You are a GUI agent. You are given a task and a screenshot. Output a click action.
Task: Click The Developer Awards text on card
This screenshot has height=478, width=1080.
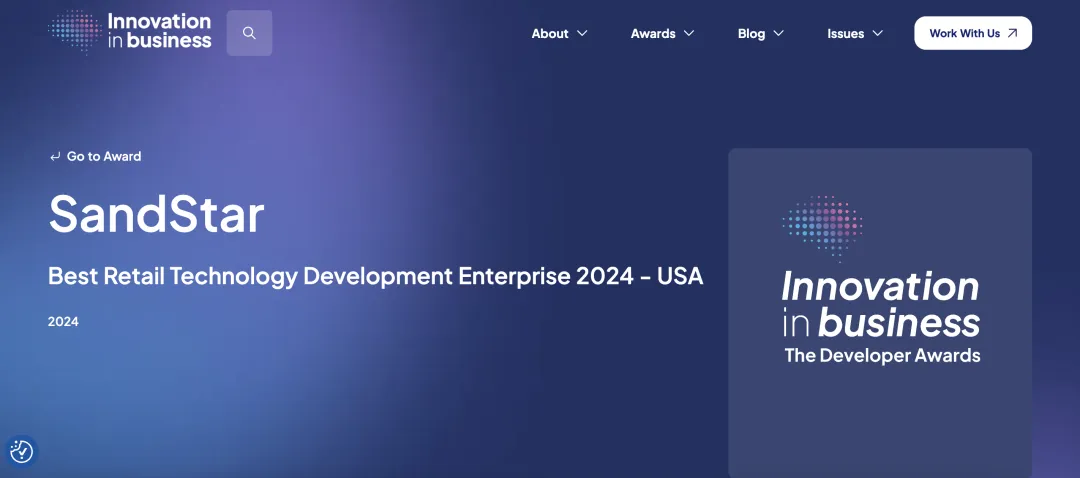[x=882, y=355]
